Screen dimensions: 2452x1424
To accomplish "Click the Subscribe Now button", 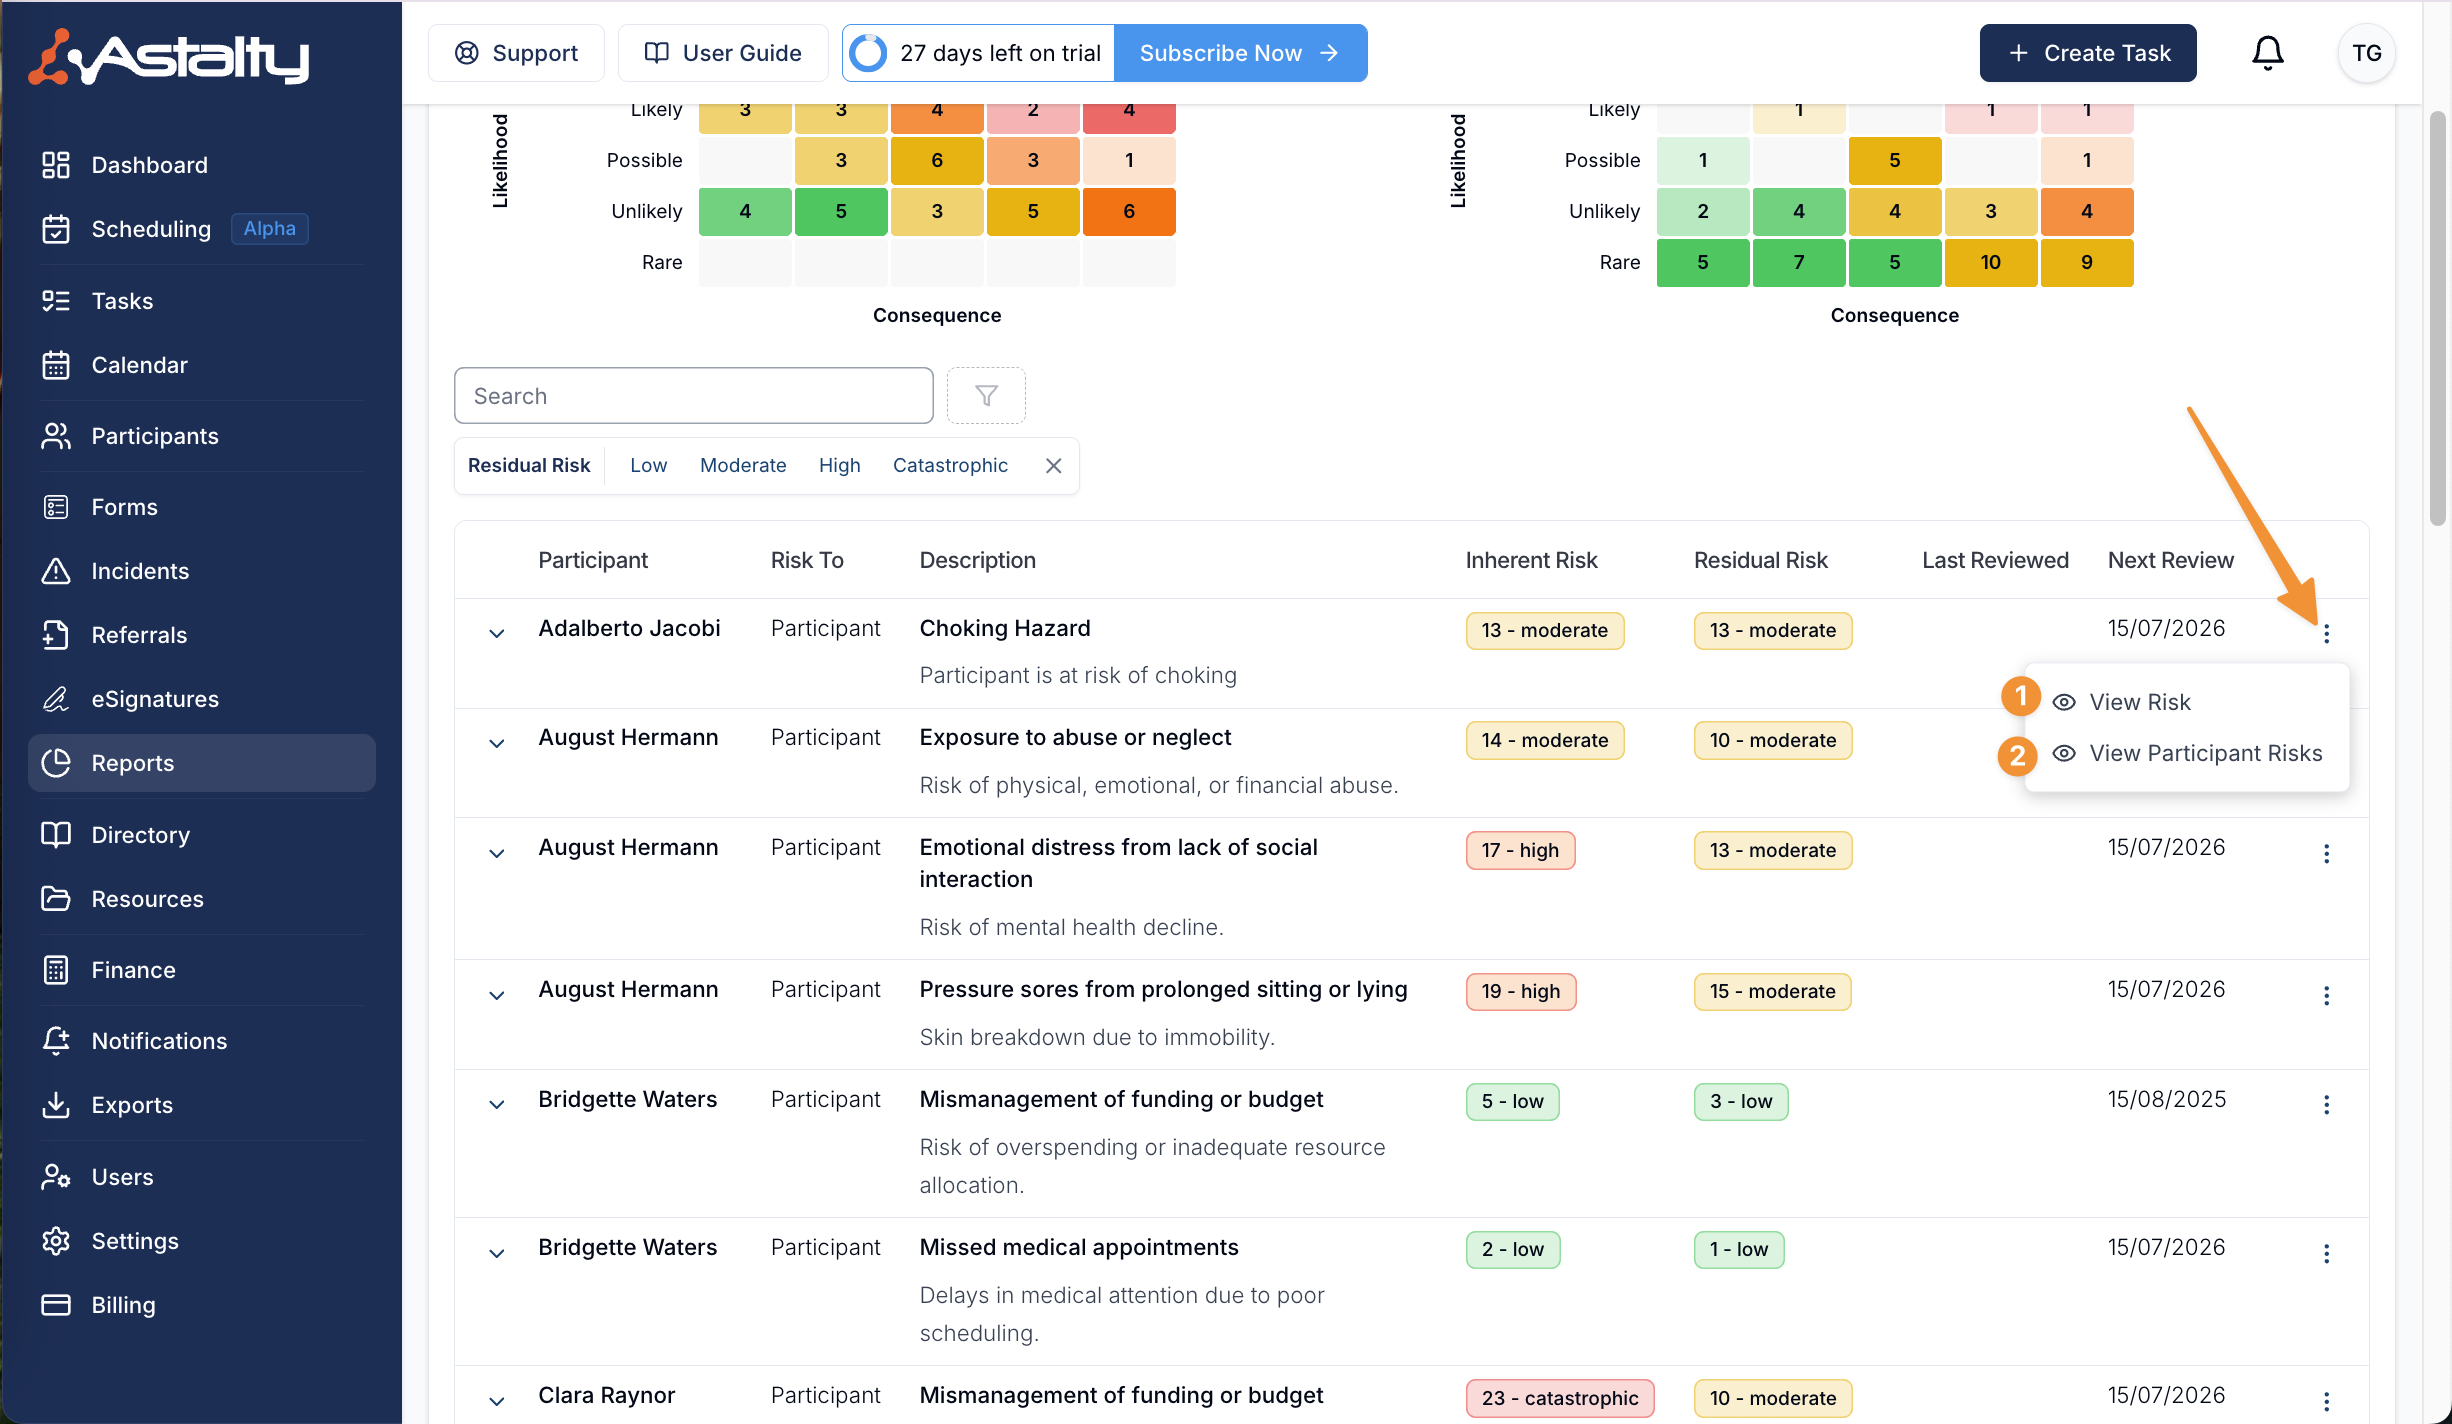I will 1240,53.
